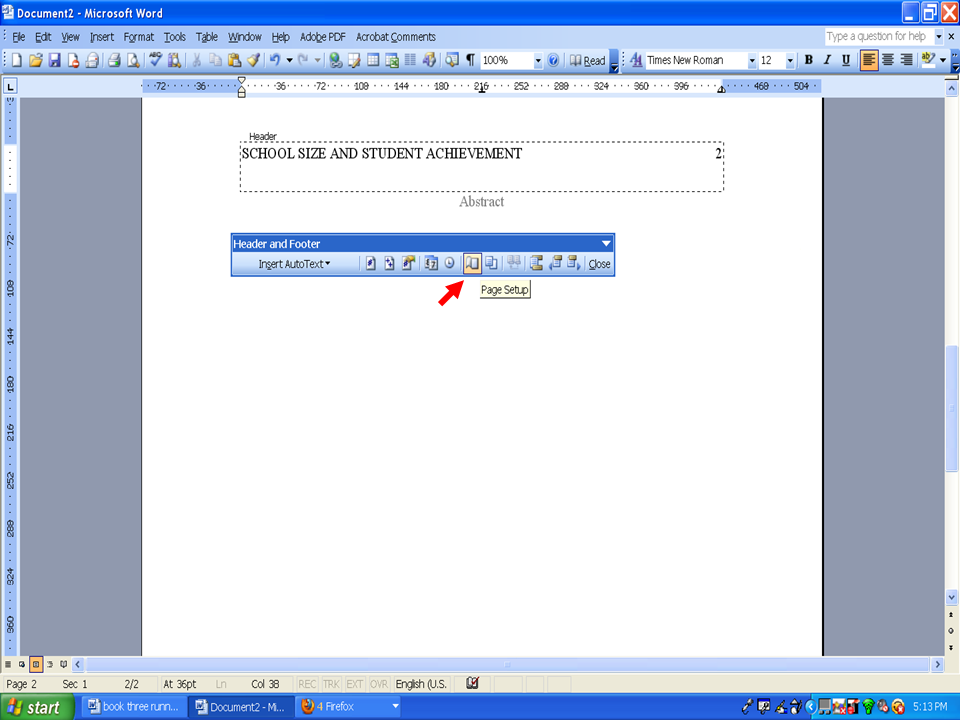
Task: Click the vertical scrollbar thumb
Action: [951, 408]
